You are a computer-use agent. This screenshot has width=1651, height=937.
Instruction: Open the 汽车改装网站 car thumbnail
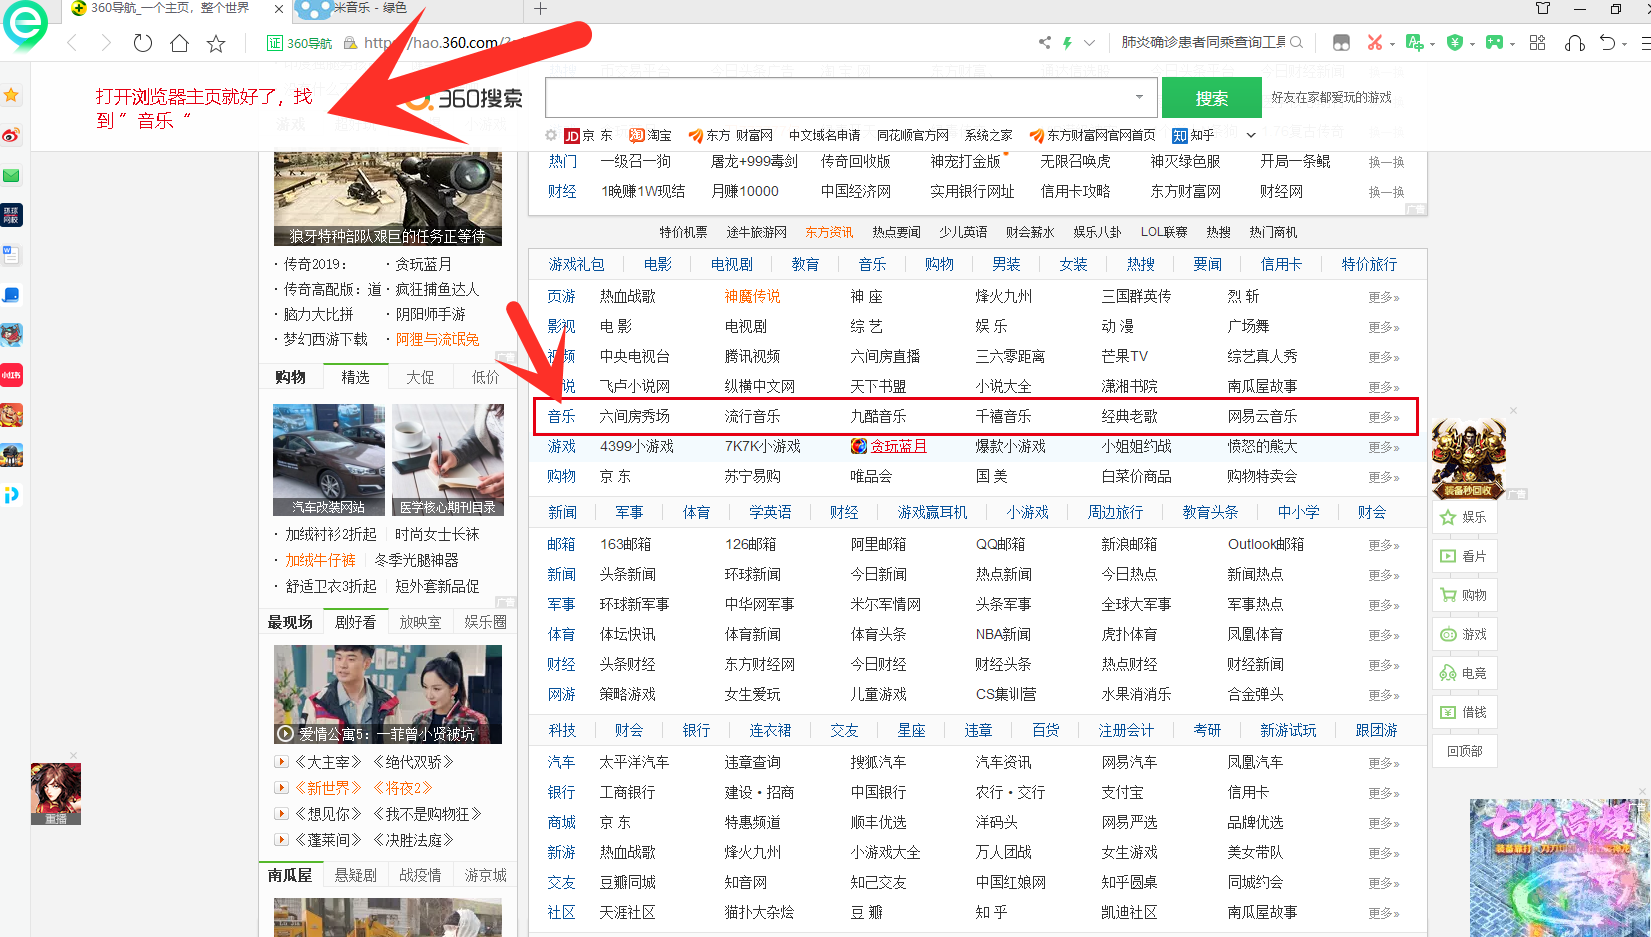coord(329,460)
